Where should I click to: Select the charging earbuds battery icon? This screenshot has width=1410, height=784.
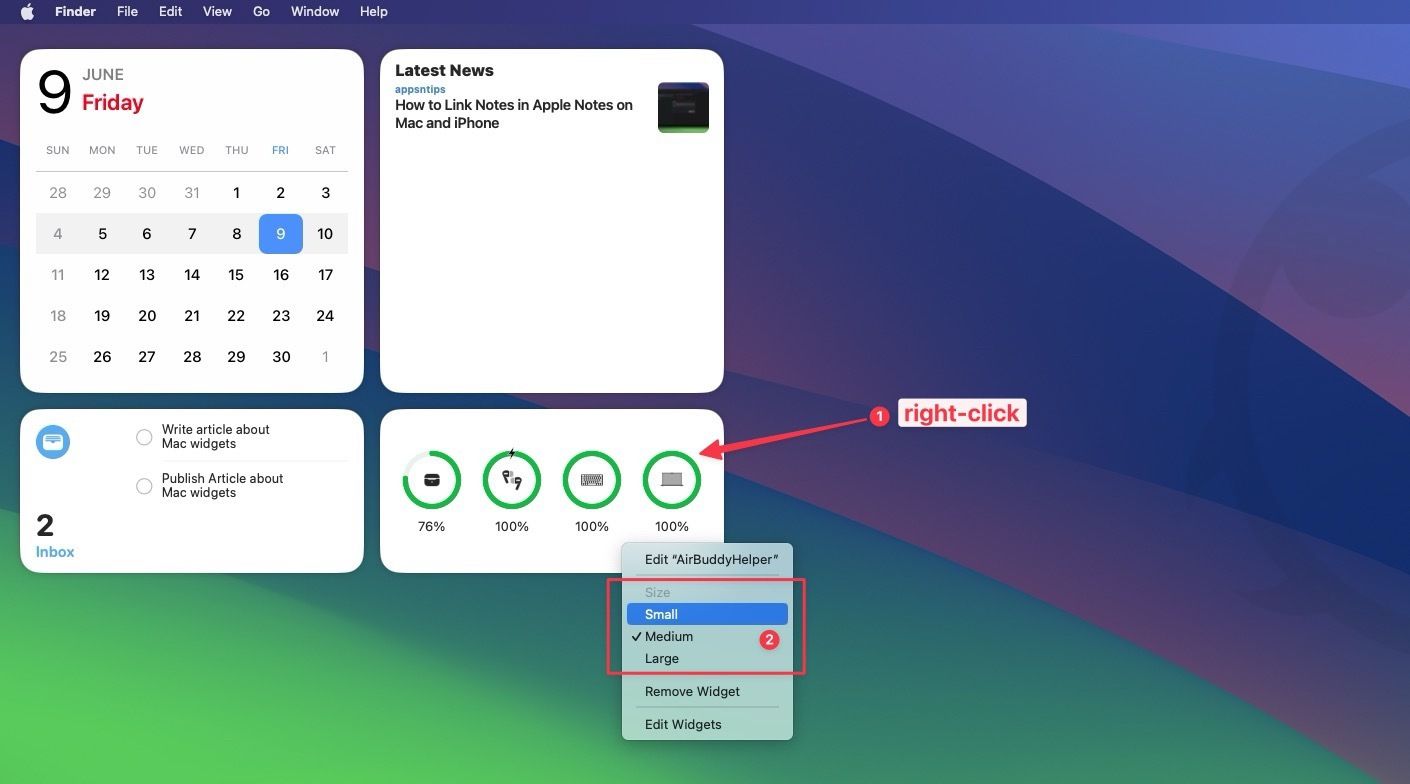(x=511, y=479)
